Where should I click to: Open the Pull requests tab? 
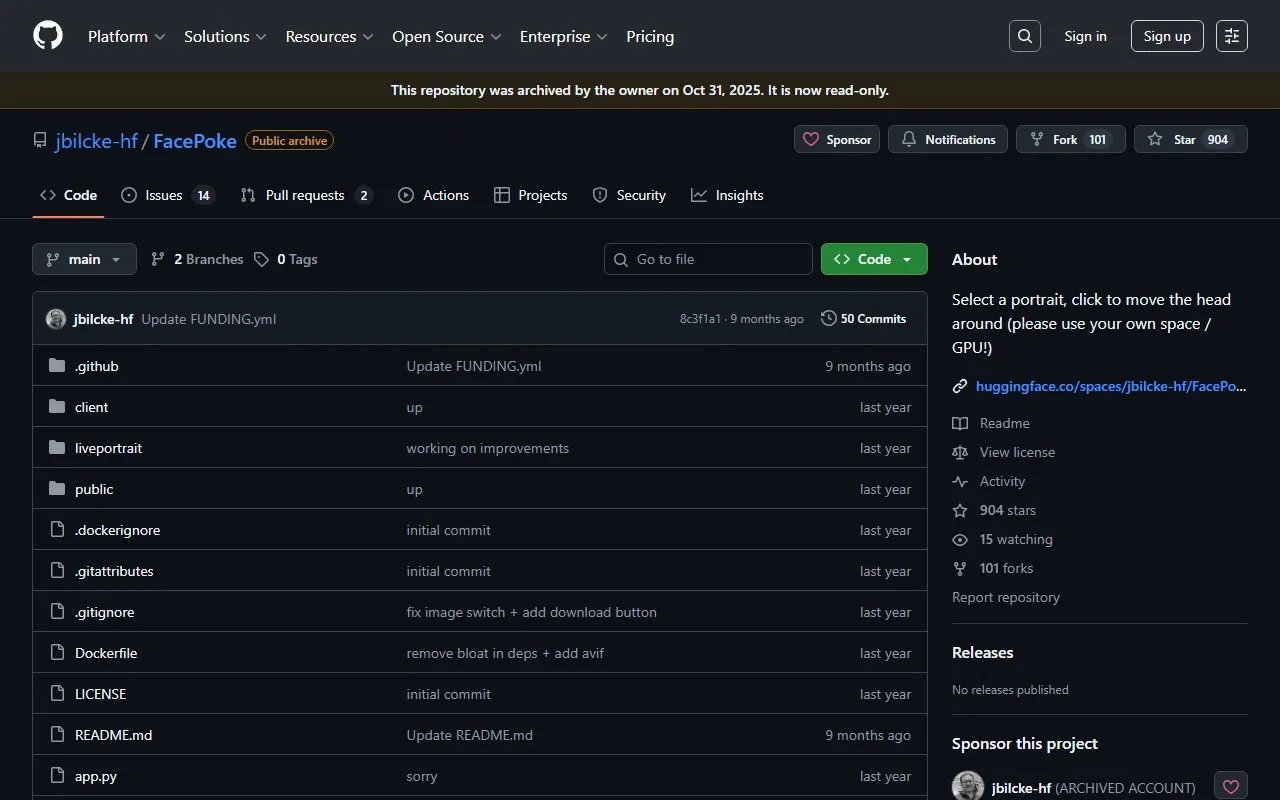click(x=306, y=195)
